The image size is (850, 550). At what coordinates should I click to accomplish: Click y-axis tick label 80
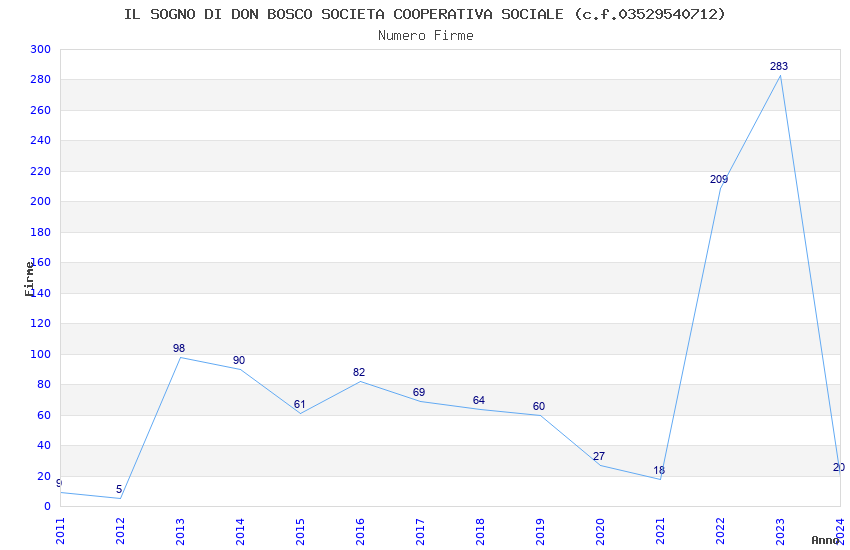click(44, 384)
